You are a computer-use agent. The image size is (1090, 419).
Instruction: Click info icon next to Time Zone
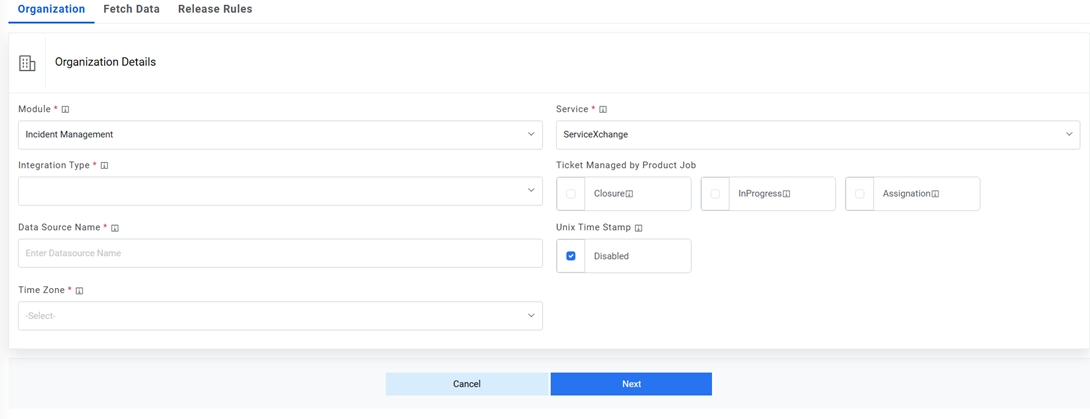[80, 290]
